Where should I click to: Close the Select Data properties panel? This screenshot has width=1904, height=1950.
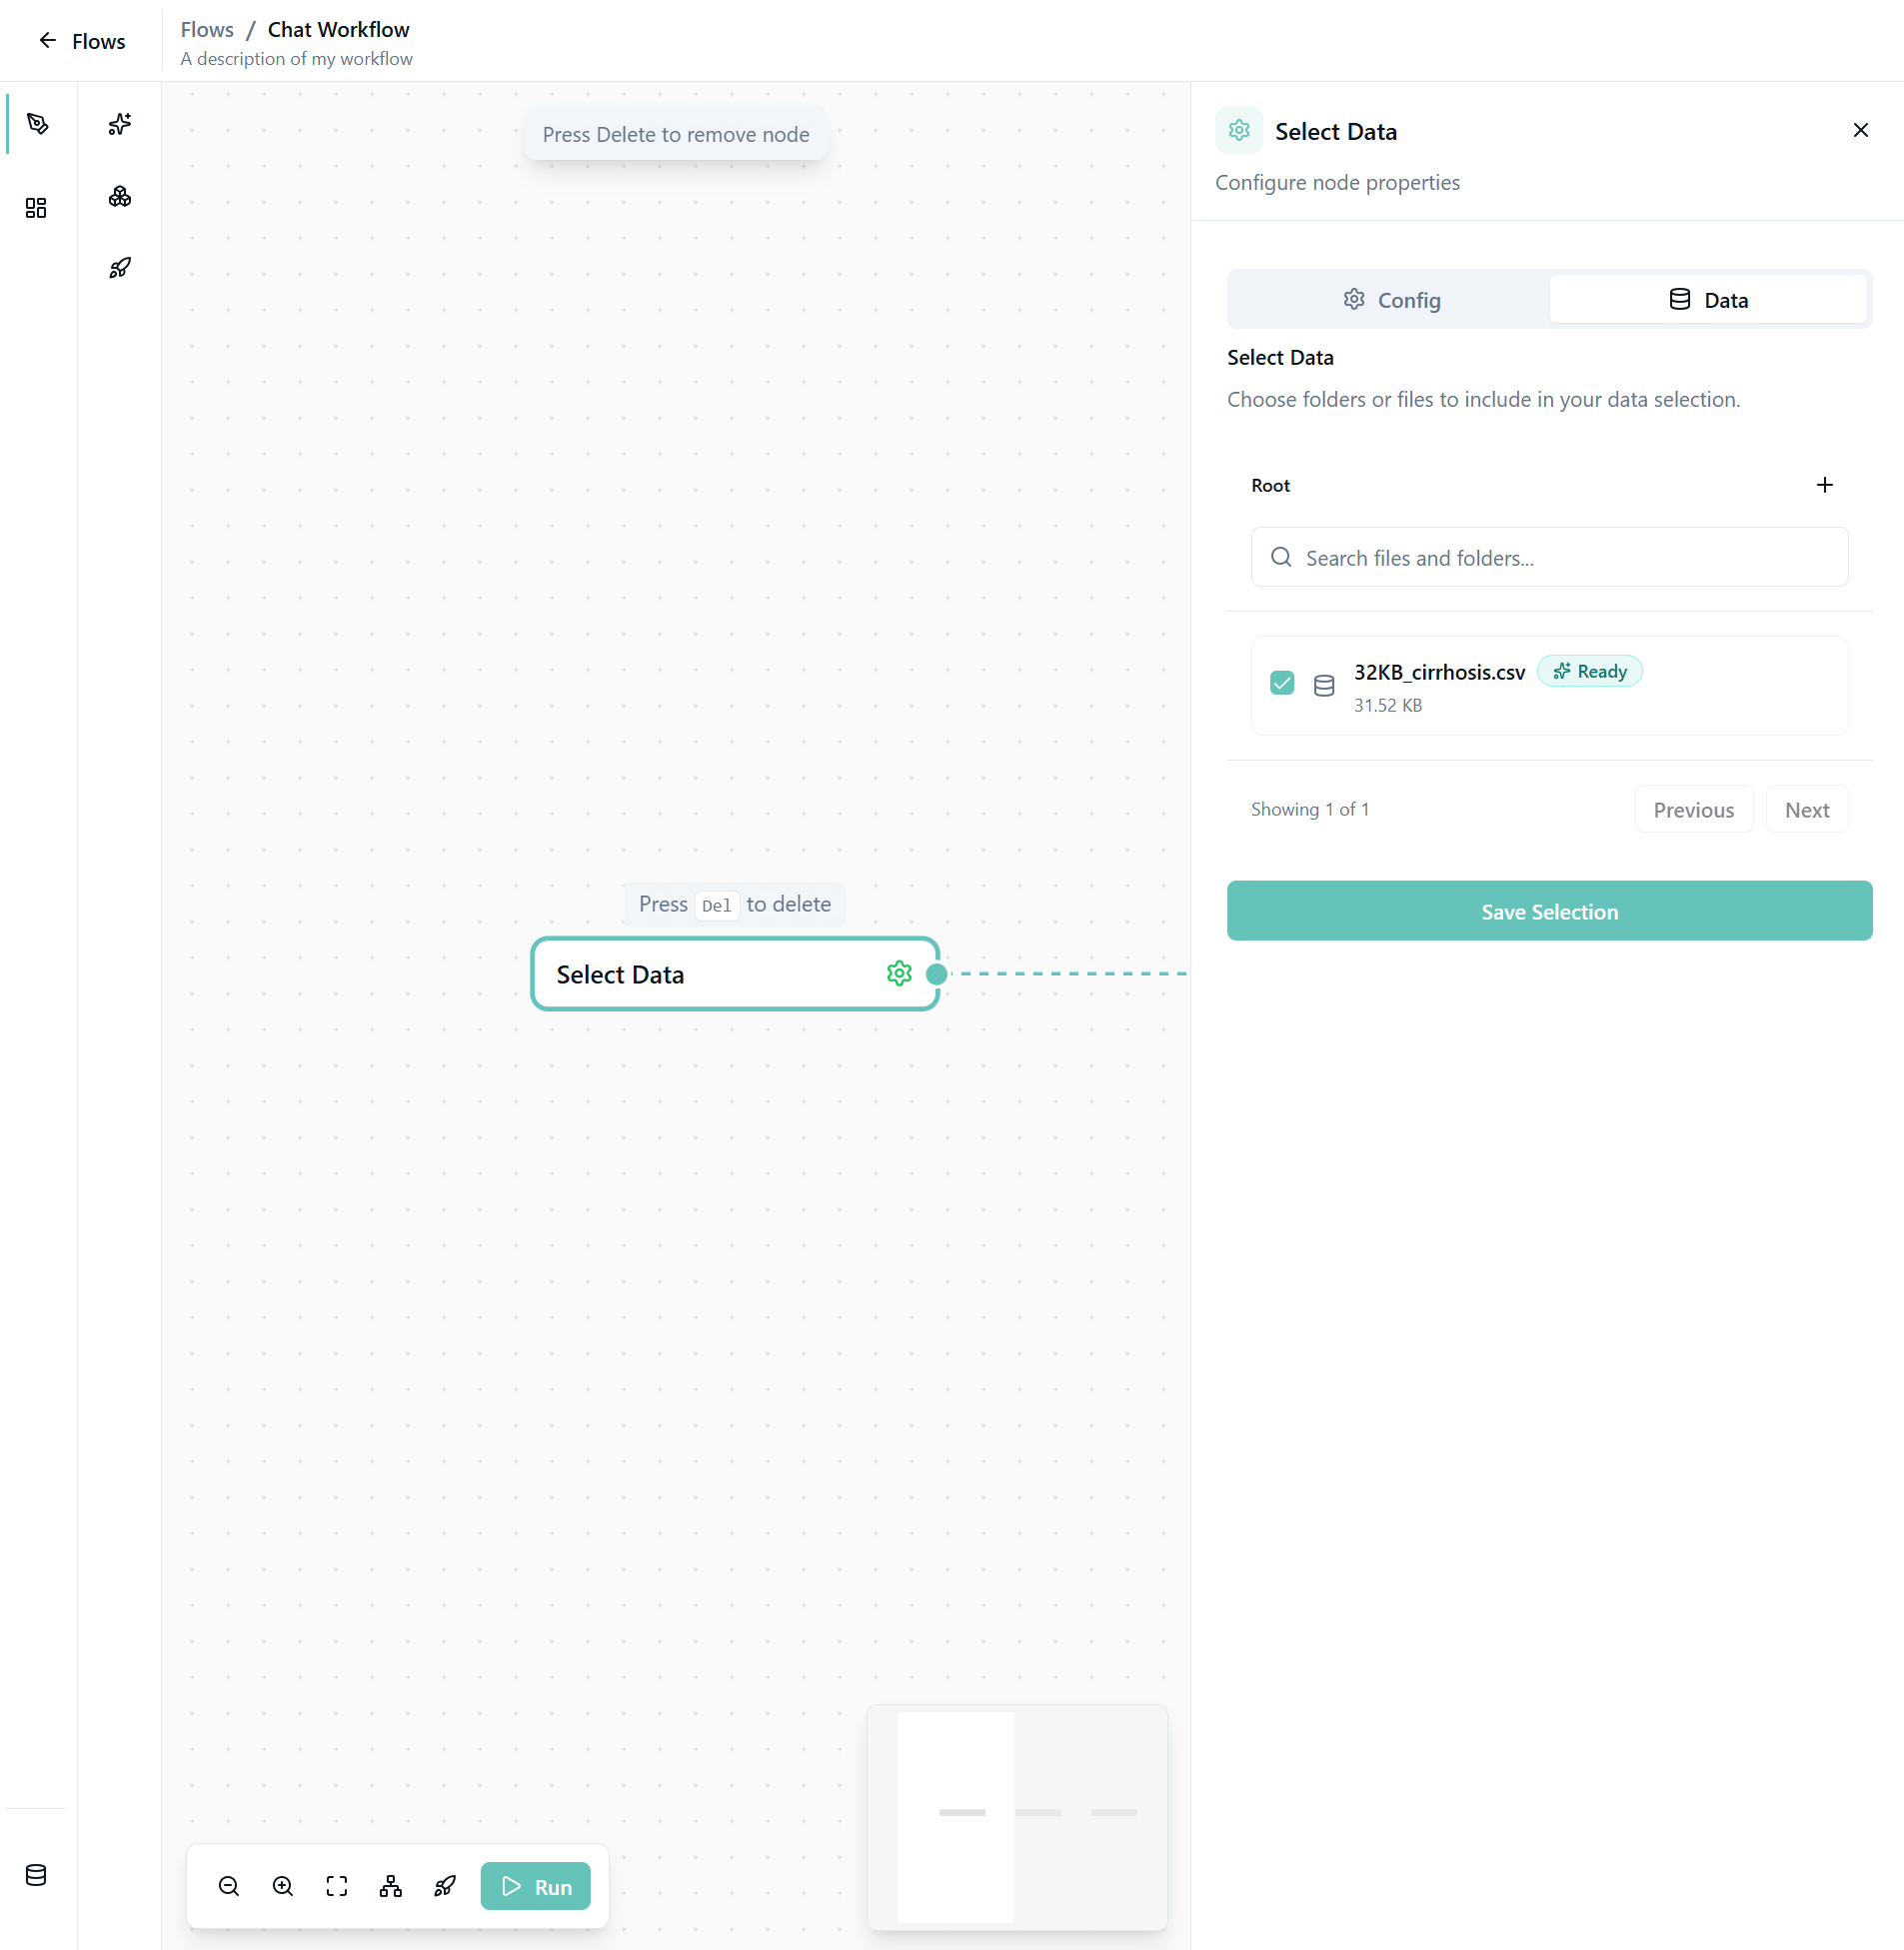click(x=1860, y=131)
